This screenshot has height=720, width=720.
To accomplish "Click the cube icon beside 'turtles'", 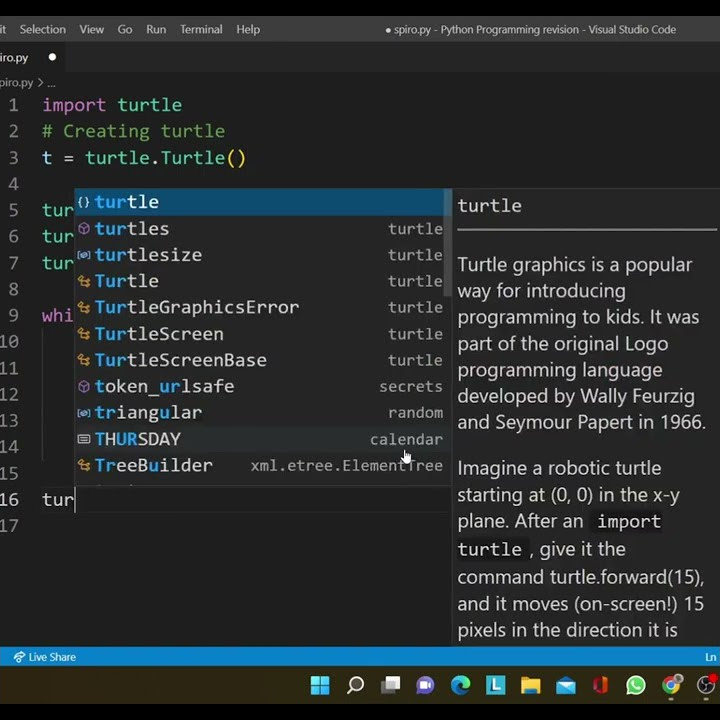I will 84,229.
